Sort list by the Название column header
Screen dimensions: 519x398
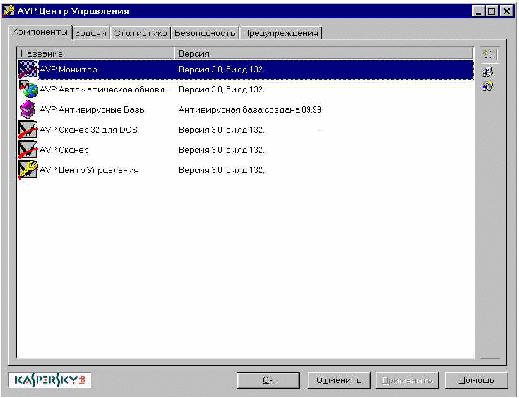(x=96, y=53)
